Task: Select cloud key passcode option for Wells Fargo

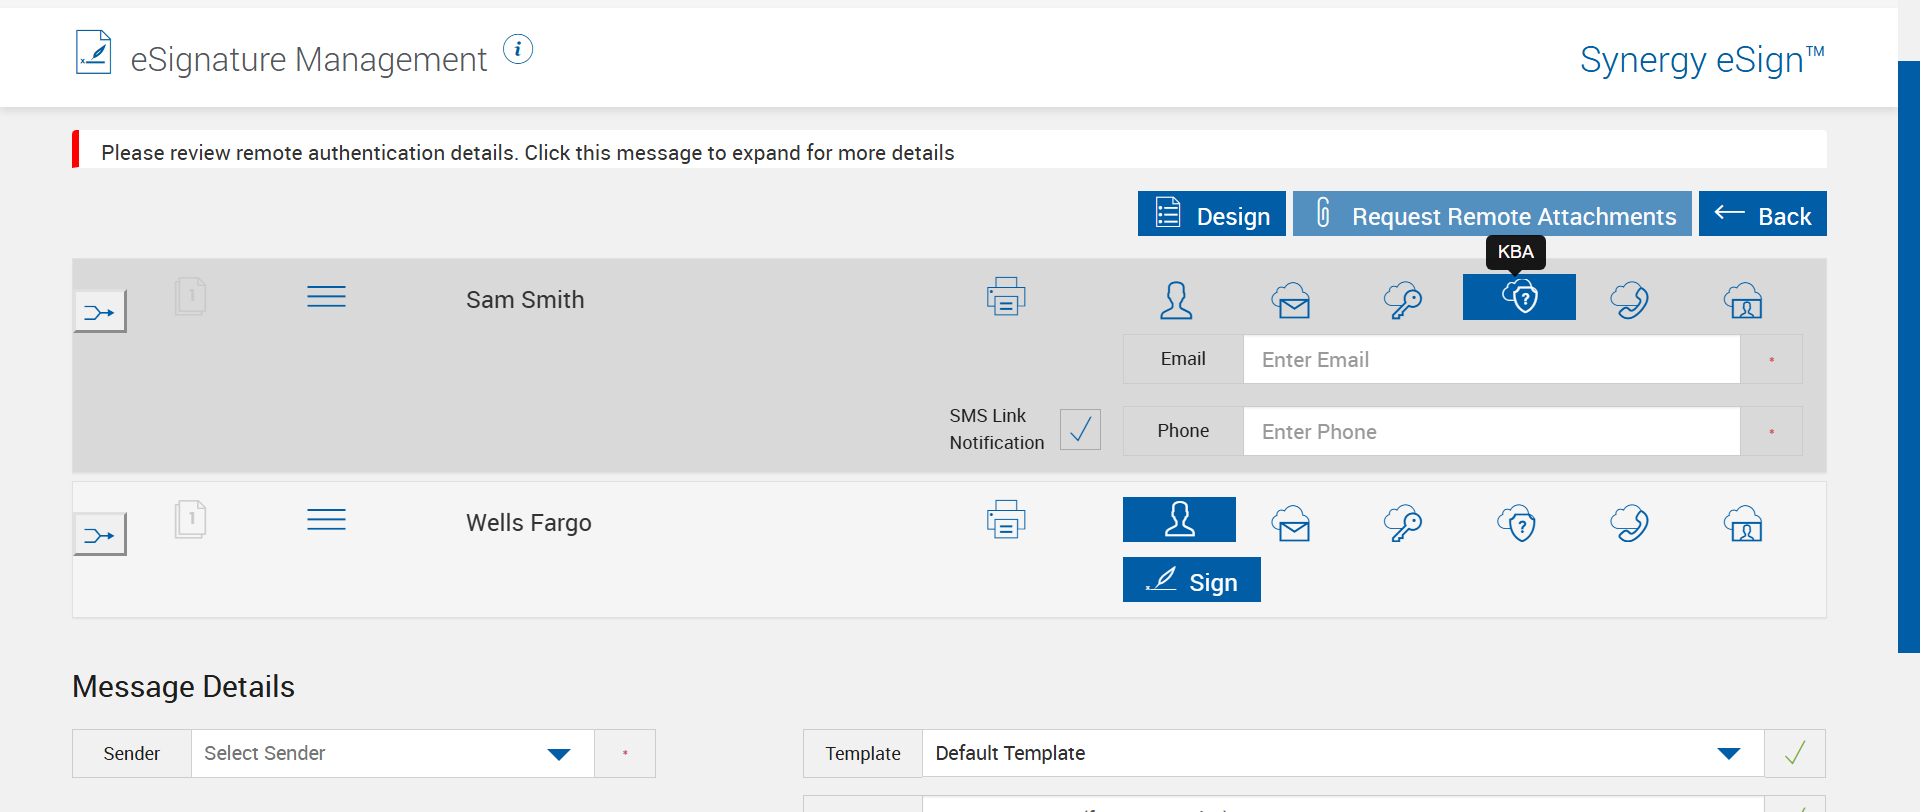Action: pyautogui.click(x=1403, y=523)
